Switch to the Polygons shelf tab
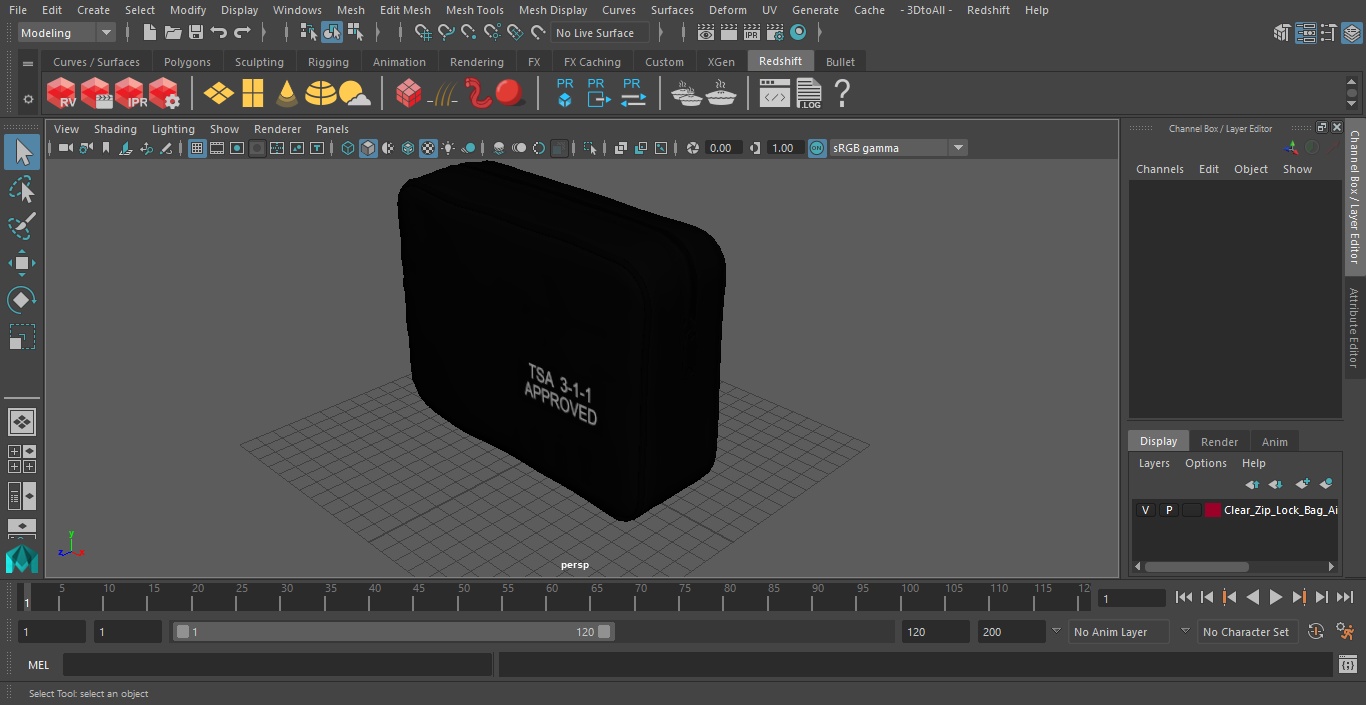Screen dimensions: 1366x705 click(x=187, y=62)
